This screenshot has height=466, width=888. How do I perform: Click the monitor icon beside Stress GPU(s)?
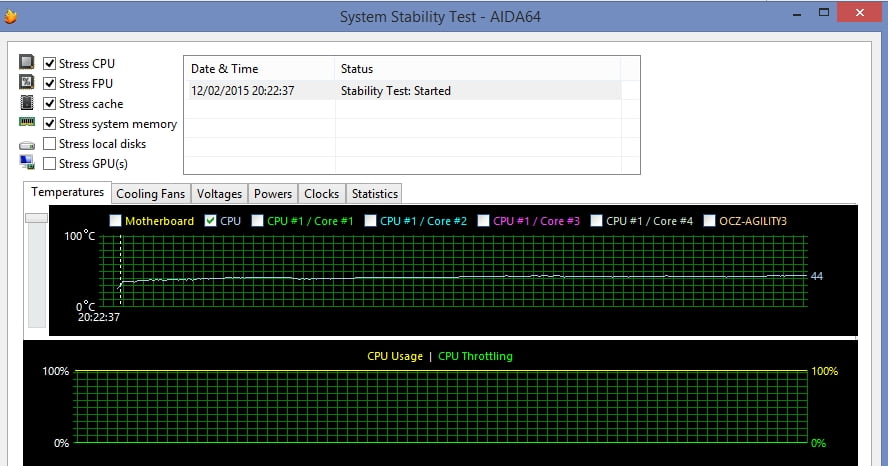pos(27,163)
